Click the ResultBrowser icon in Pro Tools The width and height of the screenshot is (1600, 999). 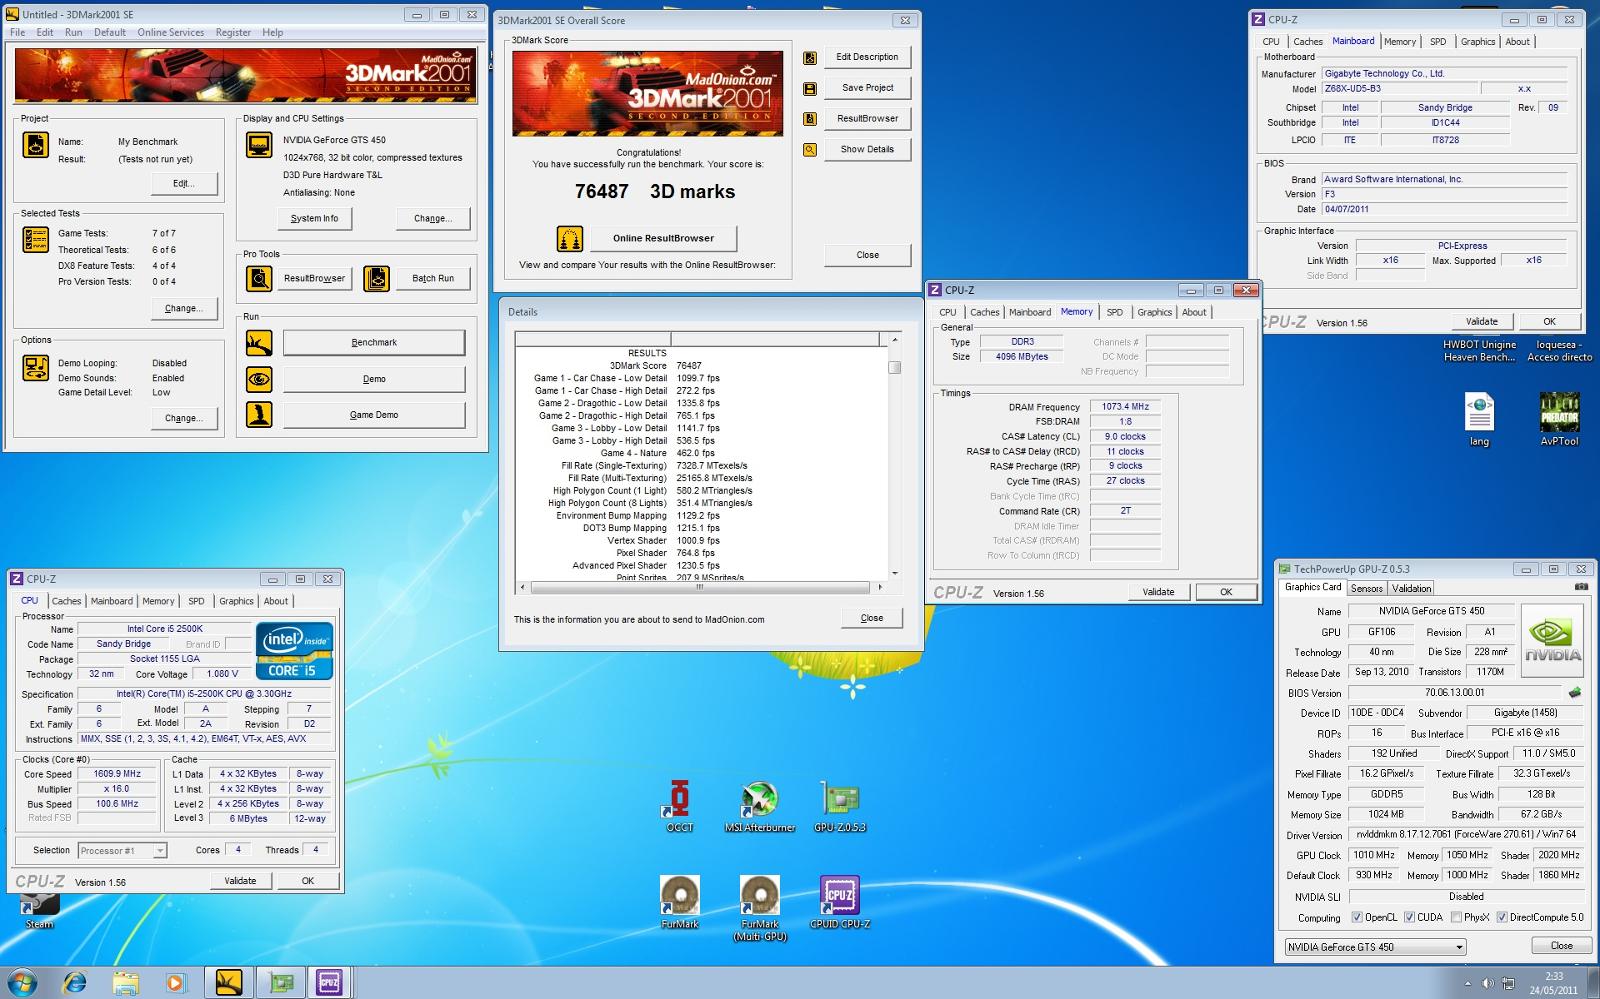click(x=259, y=278)
